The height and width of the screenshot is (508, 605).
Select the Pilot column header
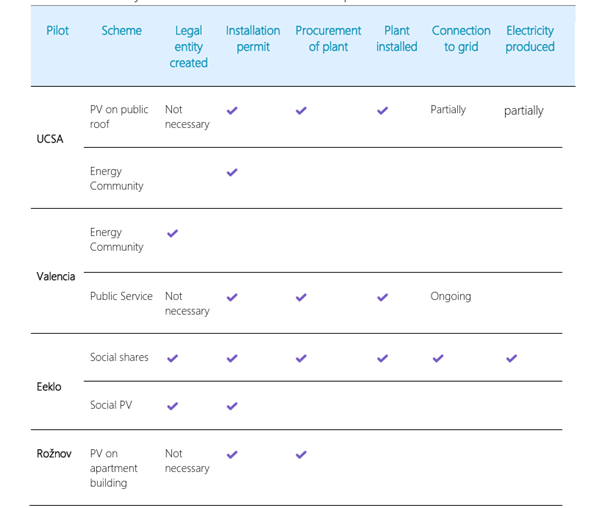pos(57,30)
